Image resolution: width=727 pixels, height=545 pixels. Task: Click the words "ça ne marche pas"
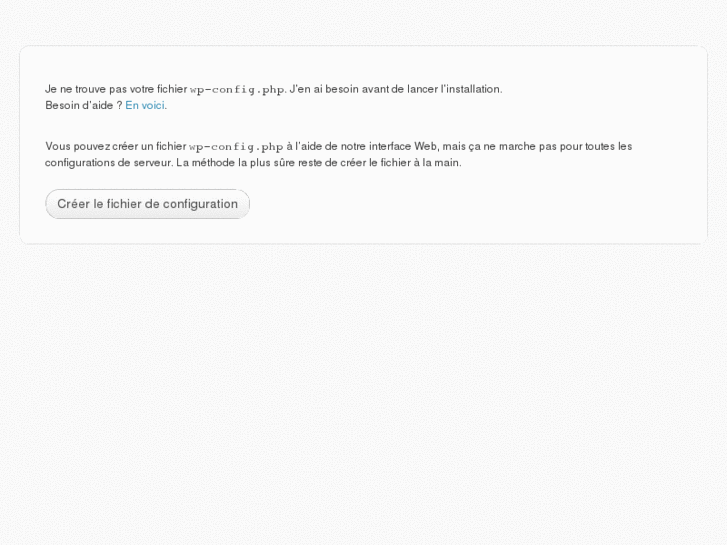click(511, 146)
